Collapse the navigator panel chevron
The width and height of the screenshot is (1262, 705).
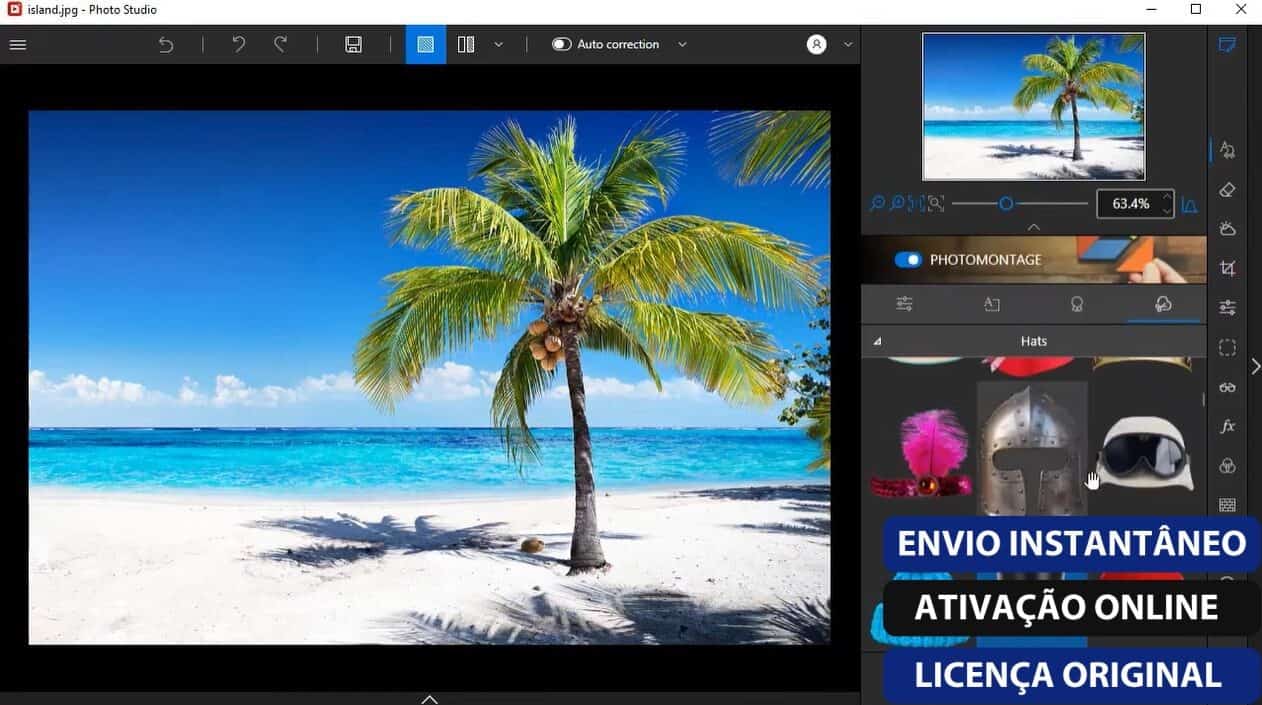pos(1034,227)
